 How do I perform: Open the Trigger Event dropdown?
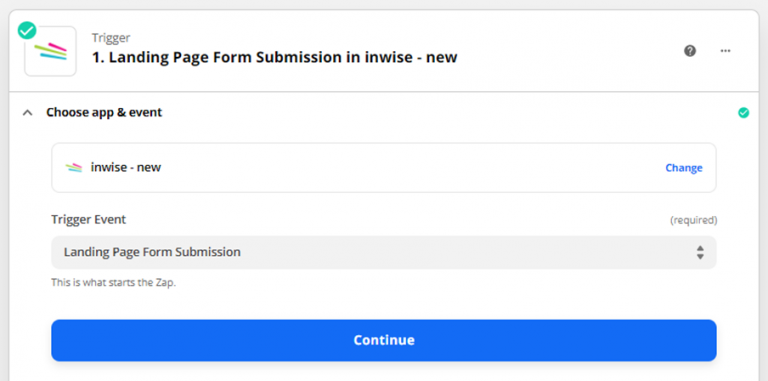click(x=384, y=252)
